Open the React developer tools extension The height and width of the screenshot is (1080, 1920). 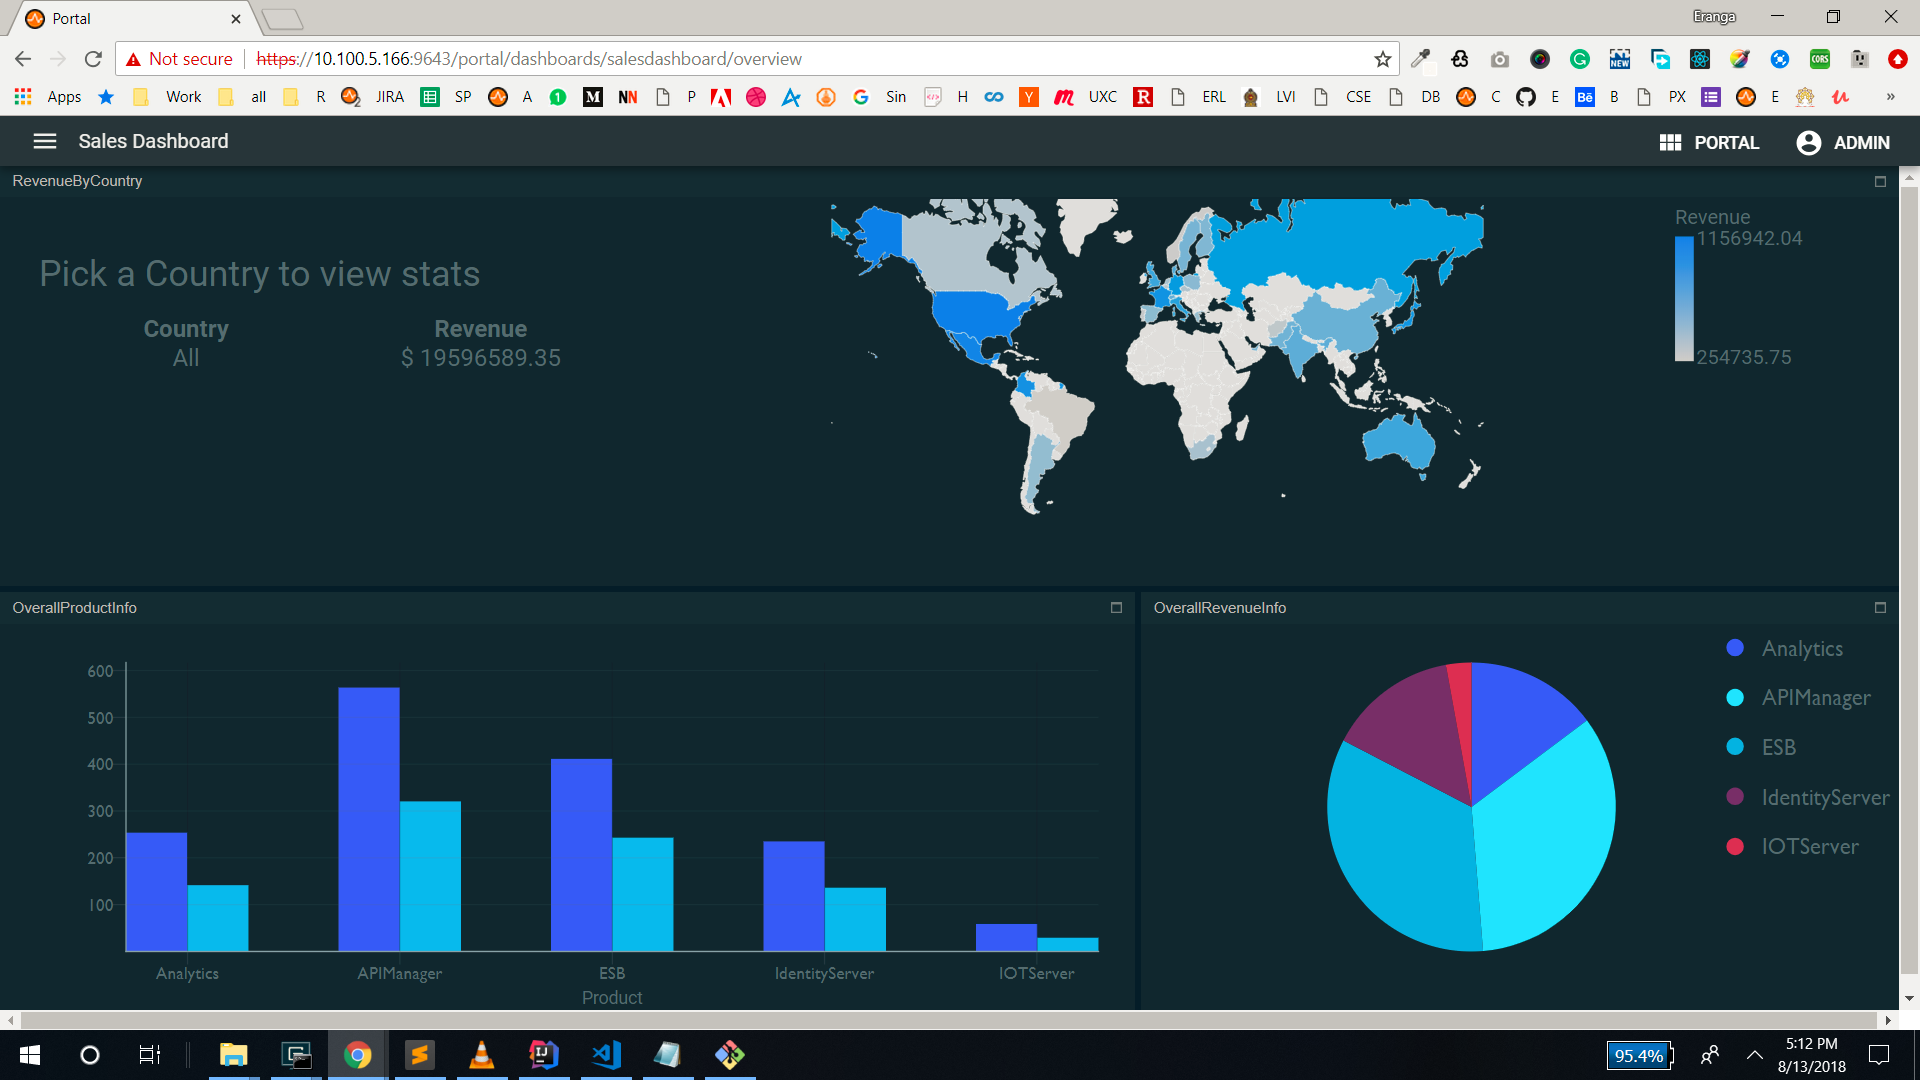coord(1700,59)
